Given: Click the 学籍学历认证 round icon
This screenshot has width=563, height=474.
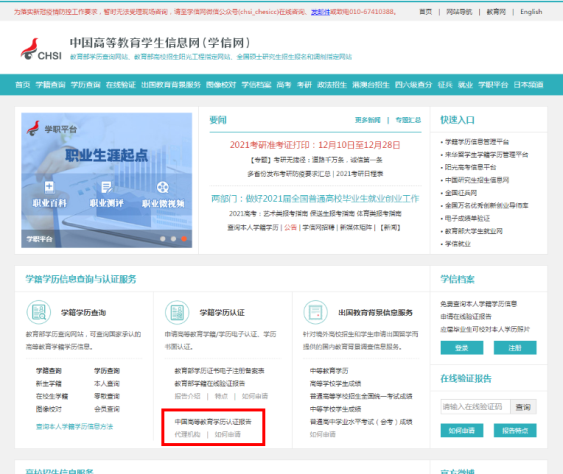Looking at the screenshot, I should pyautogui.click(x=177, y=312).
